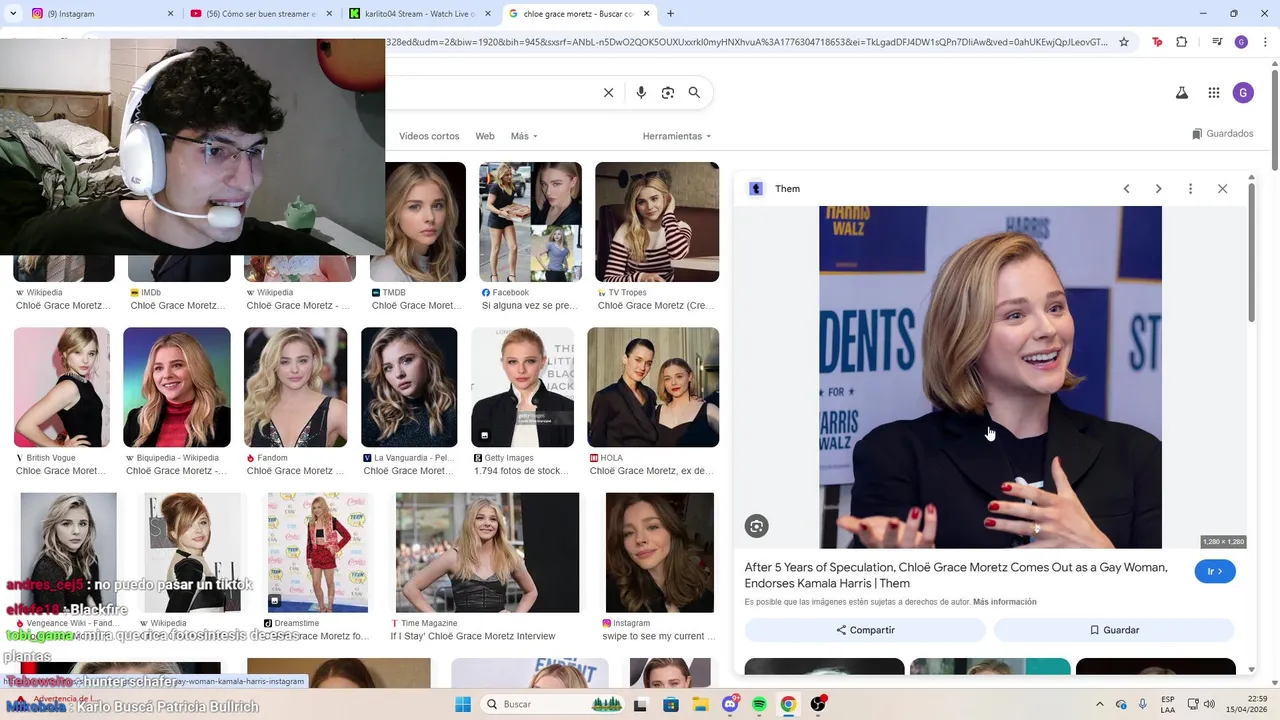
Task: Bookmark this page with the star icon
Action: pos(1124,42)
